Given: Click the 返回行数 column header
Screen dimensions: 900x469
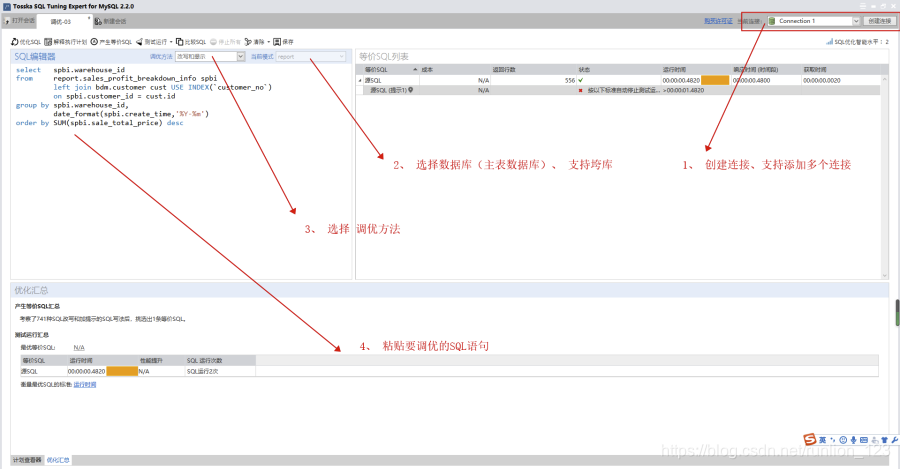Looking at the screenshot, I should pyautogui.click(x=533, y=69).
